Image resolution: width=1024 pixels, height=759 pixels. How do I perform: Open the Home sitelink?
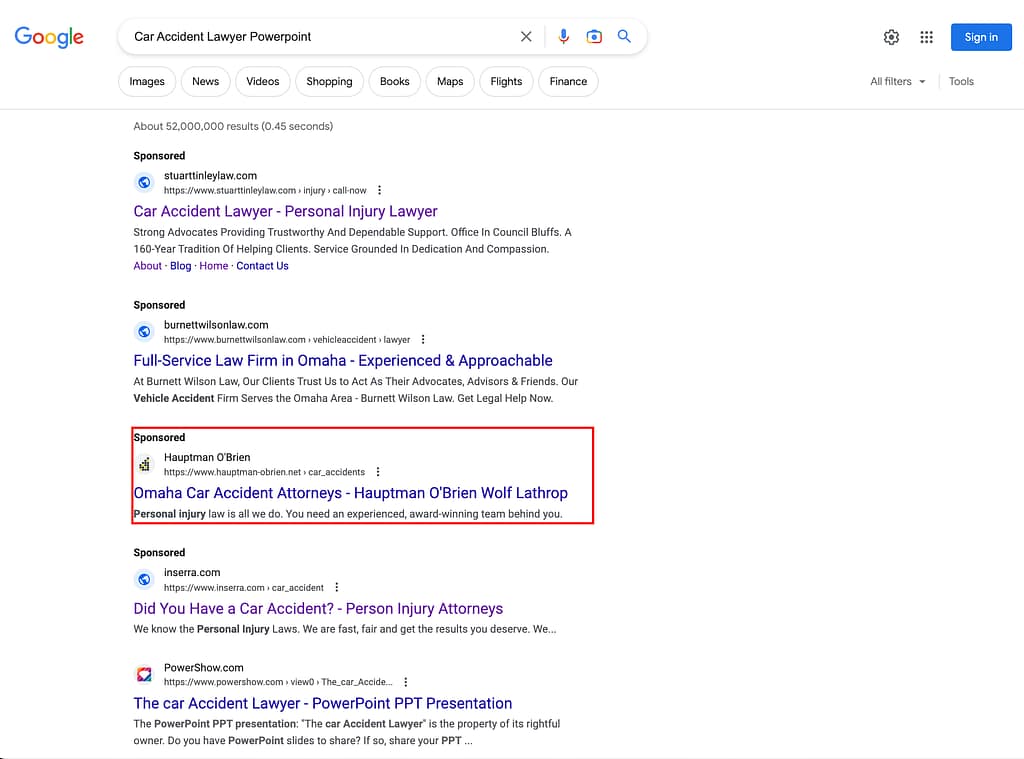[x=214, y=266]
